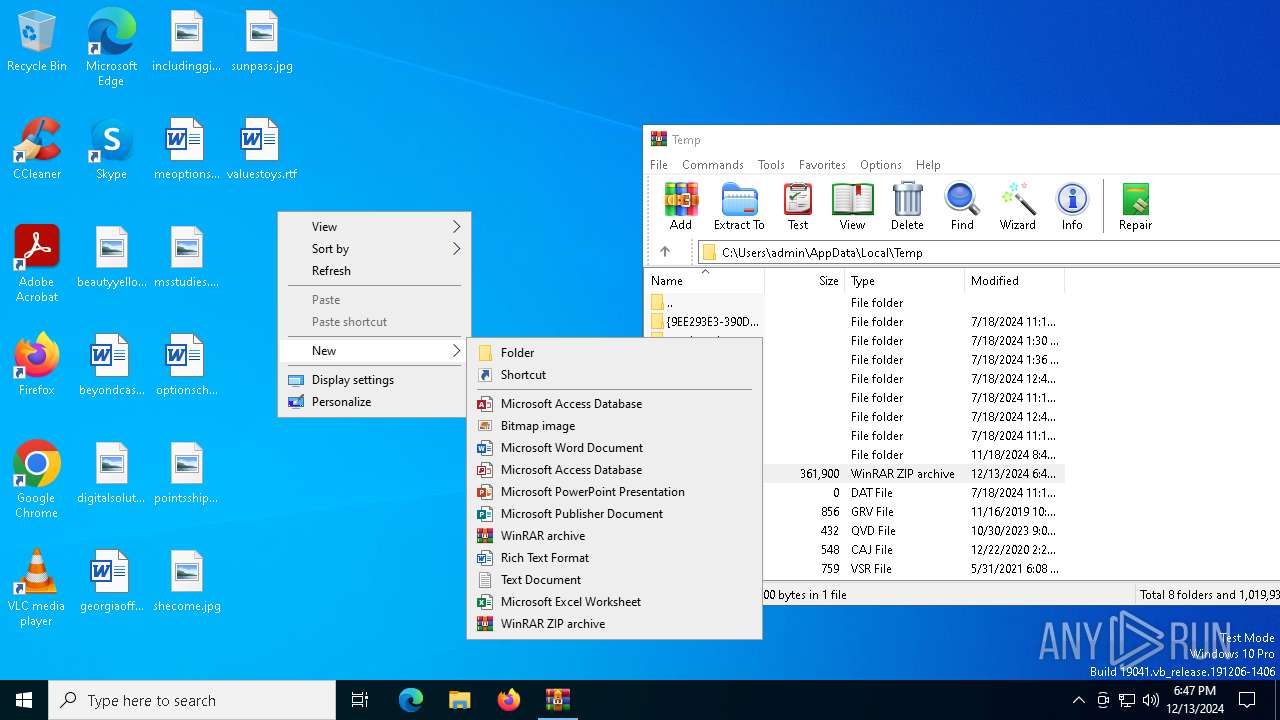Open the Help menu in WinRAR
Viewport: 1280px width, 720px height.
[928, 165]
